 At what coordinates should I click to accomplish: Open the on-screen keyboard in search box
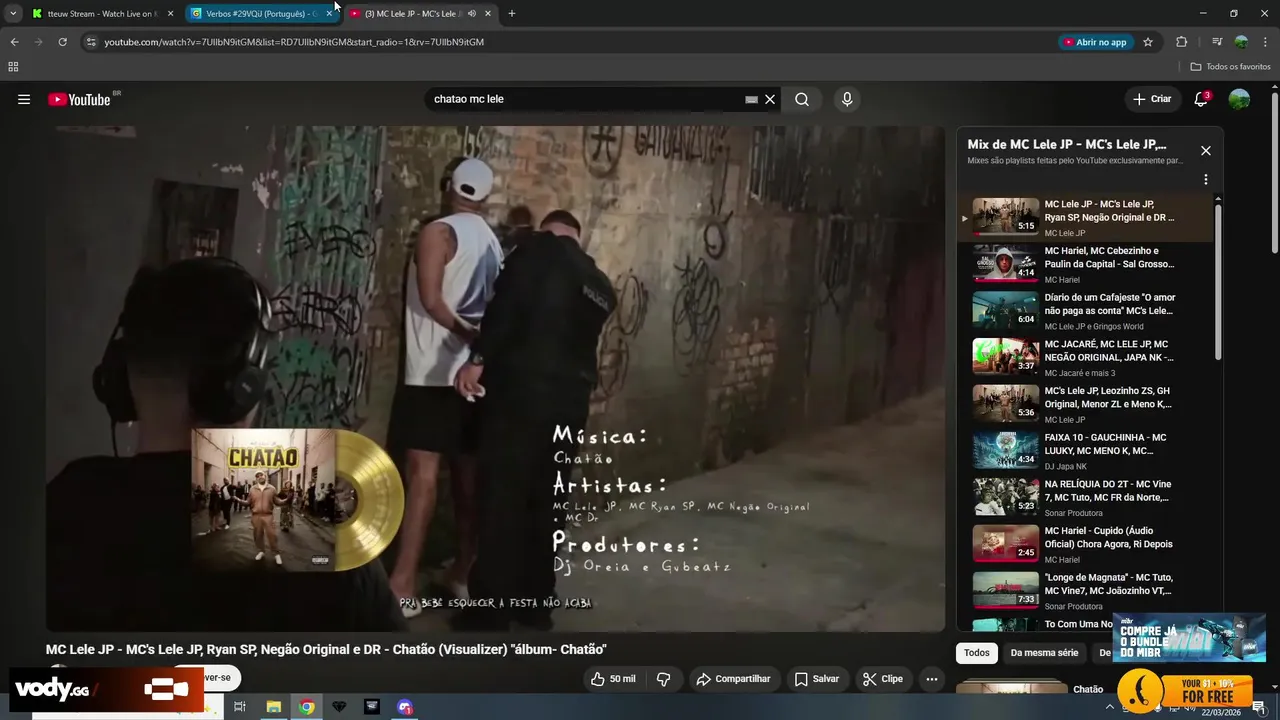[x=751, y=99]
